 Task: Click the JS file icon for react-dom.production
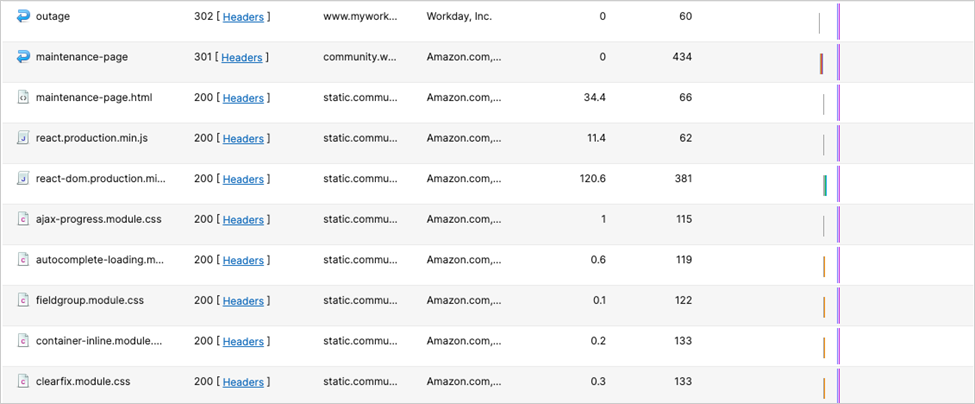pyautogui.click(x=24, y=178)
